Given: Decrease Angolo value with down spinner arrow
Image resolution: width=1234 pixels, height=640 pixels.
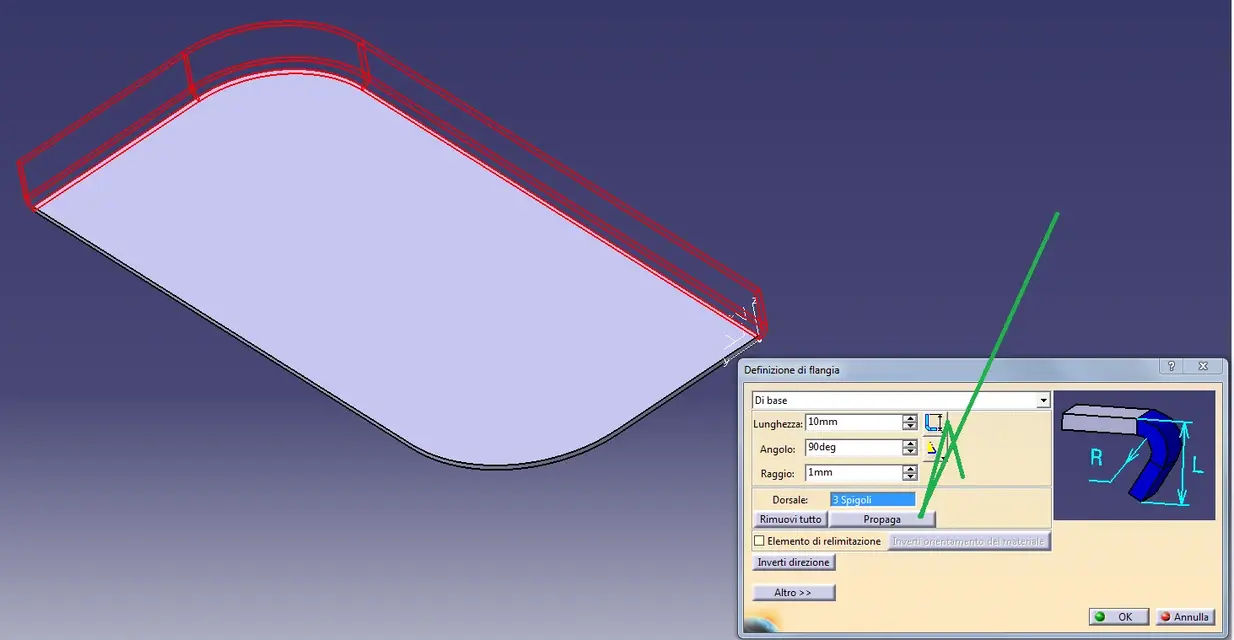Looking at the screenshot, I should coord(909,452).
